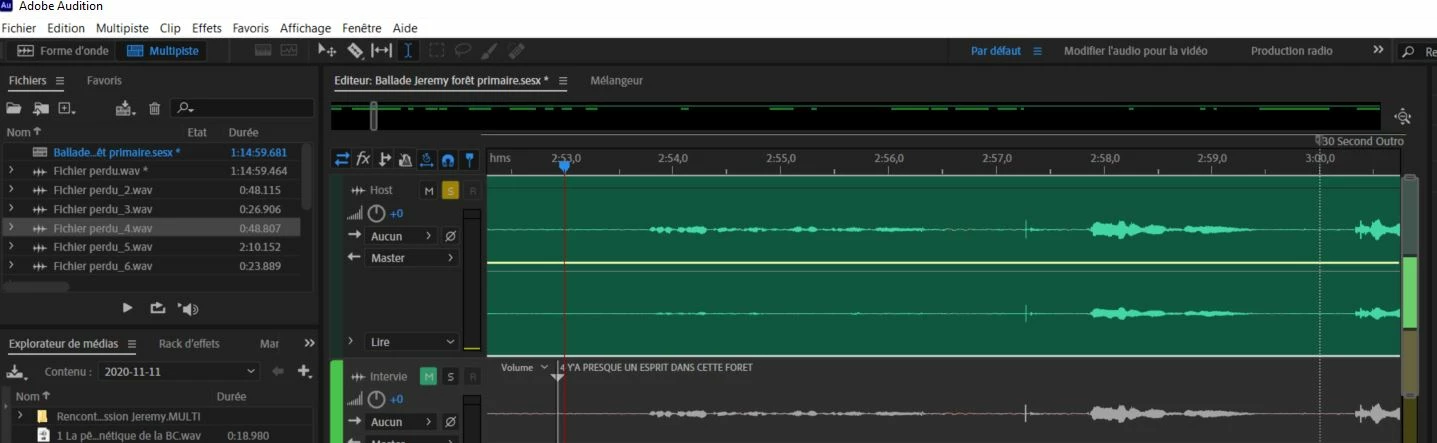Image resolution: width=1437 pixels, height=443 pixels.
Task: Mute the Host track
Action: pos(429,190)
